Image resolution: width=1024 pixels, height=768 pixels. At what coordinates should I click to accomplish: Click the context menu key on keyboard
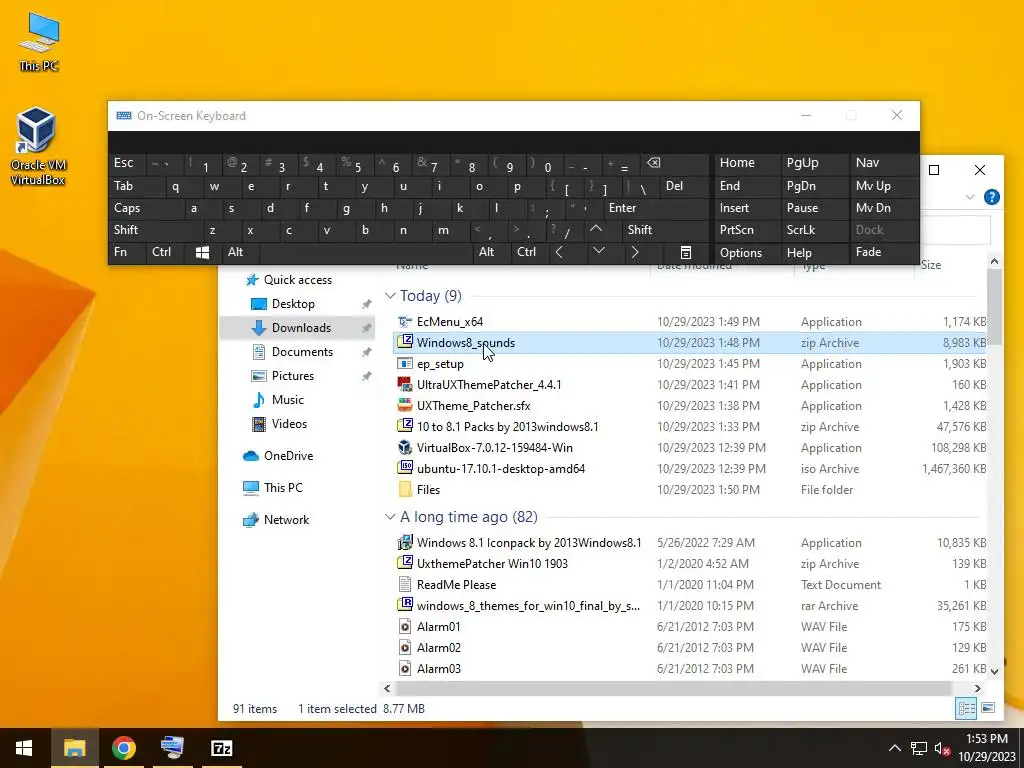click(x=685, y=252)
